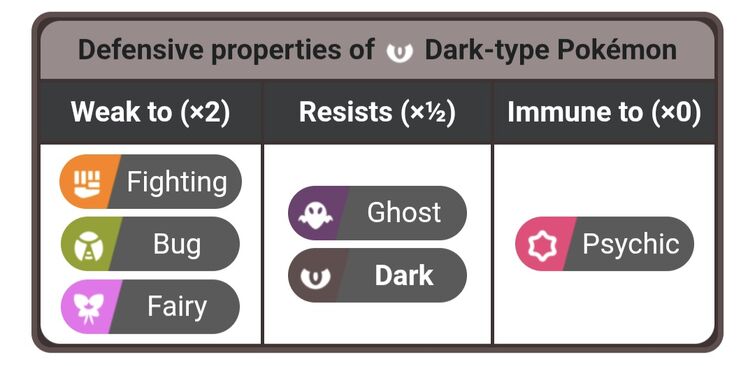
Task: Select the bold Dark type label
Action: 404,275
